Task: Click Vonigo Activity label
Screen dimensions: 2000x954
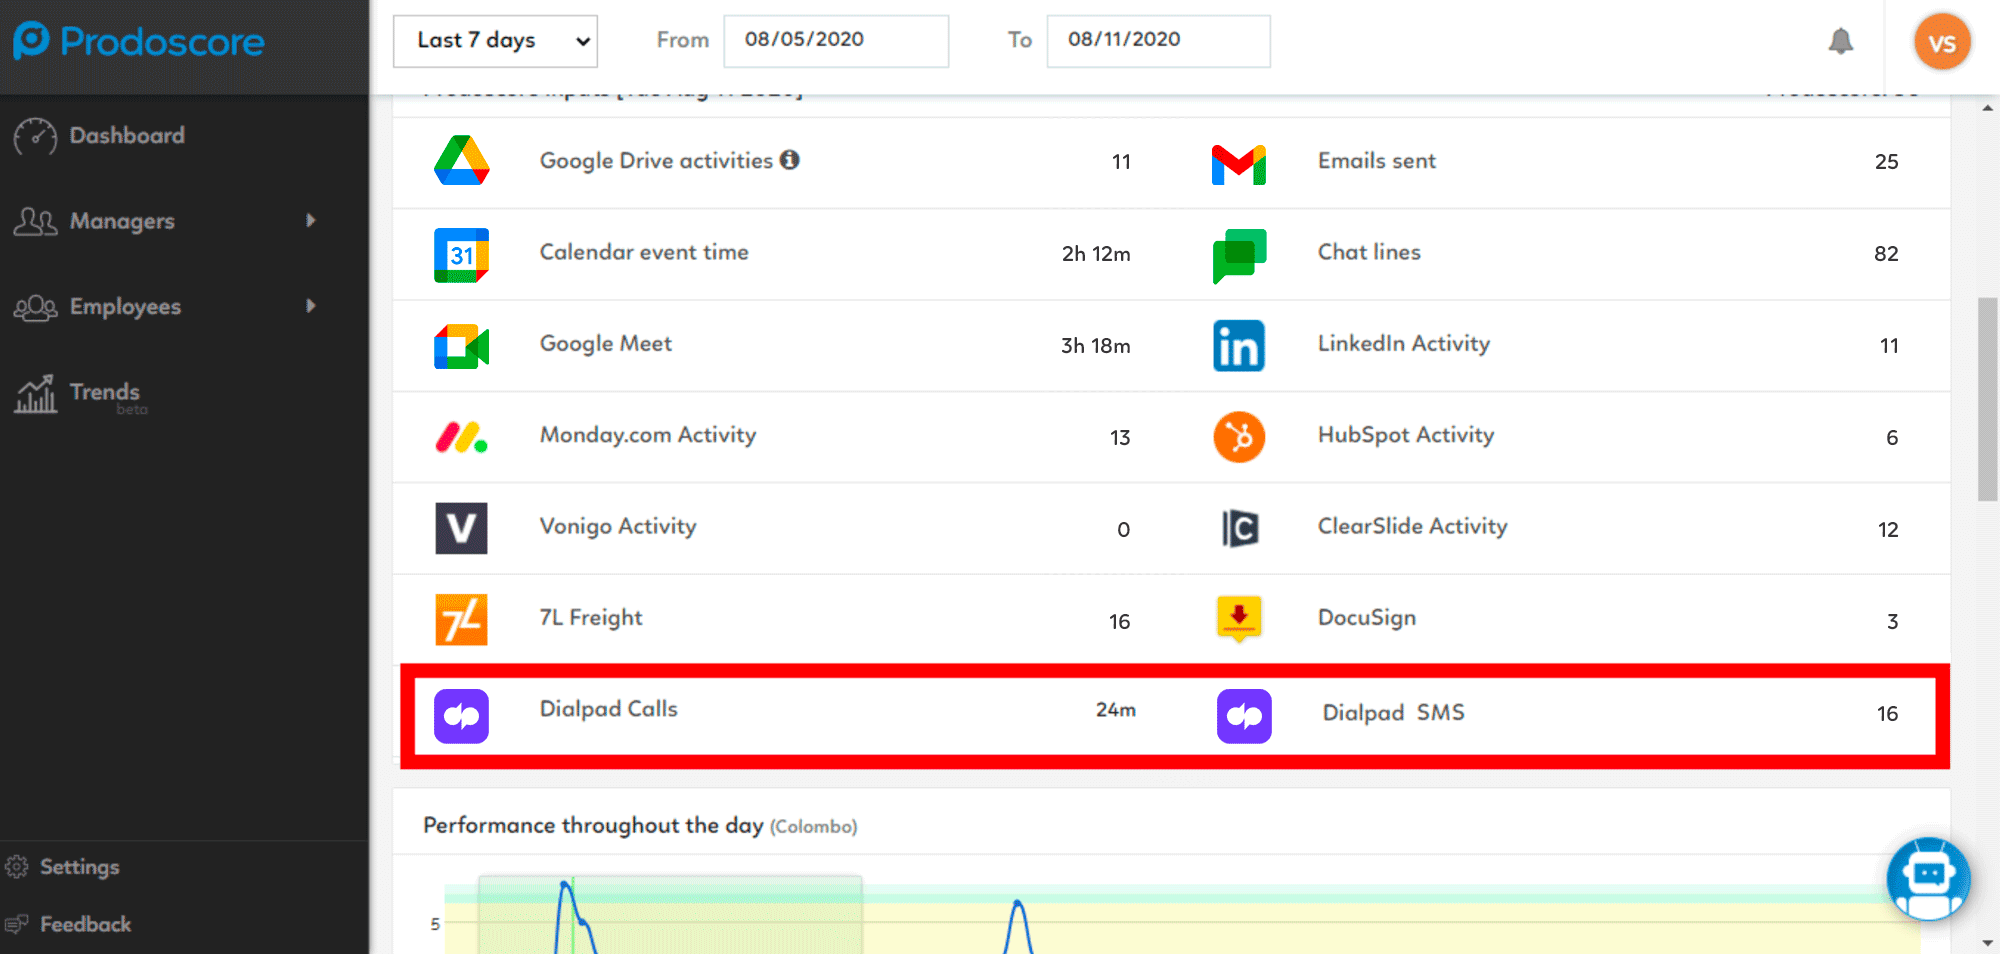Action: coord(618,526)
